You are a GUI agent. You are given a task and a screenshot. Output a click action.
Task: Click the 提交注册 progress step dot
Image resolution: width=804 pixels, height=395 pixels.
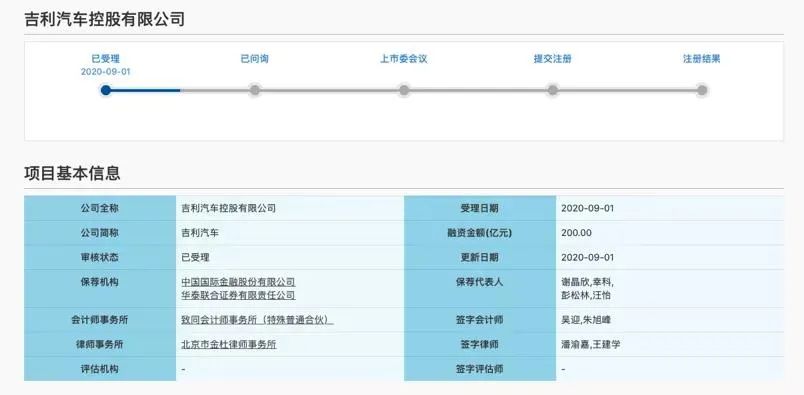point(552,90)
